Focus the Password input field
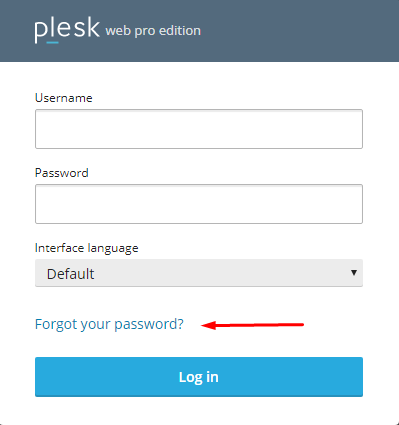Viewport: 399px width, 425px height. point(199,204)
